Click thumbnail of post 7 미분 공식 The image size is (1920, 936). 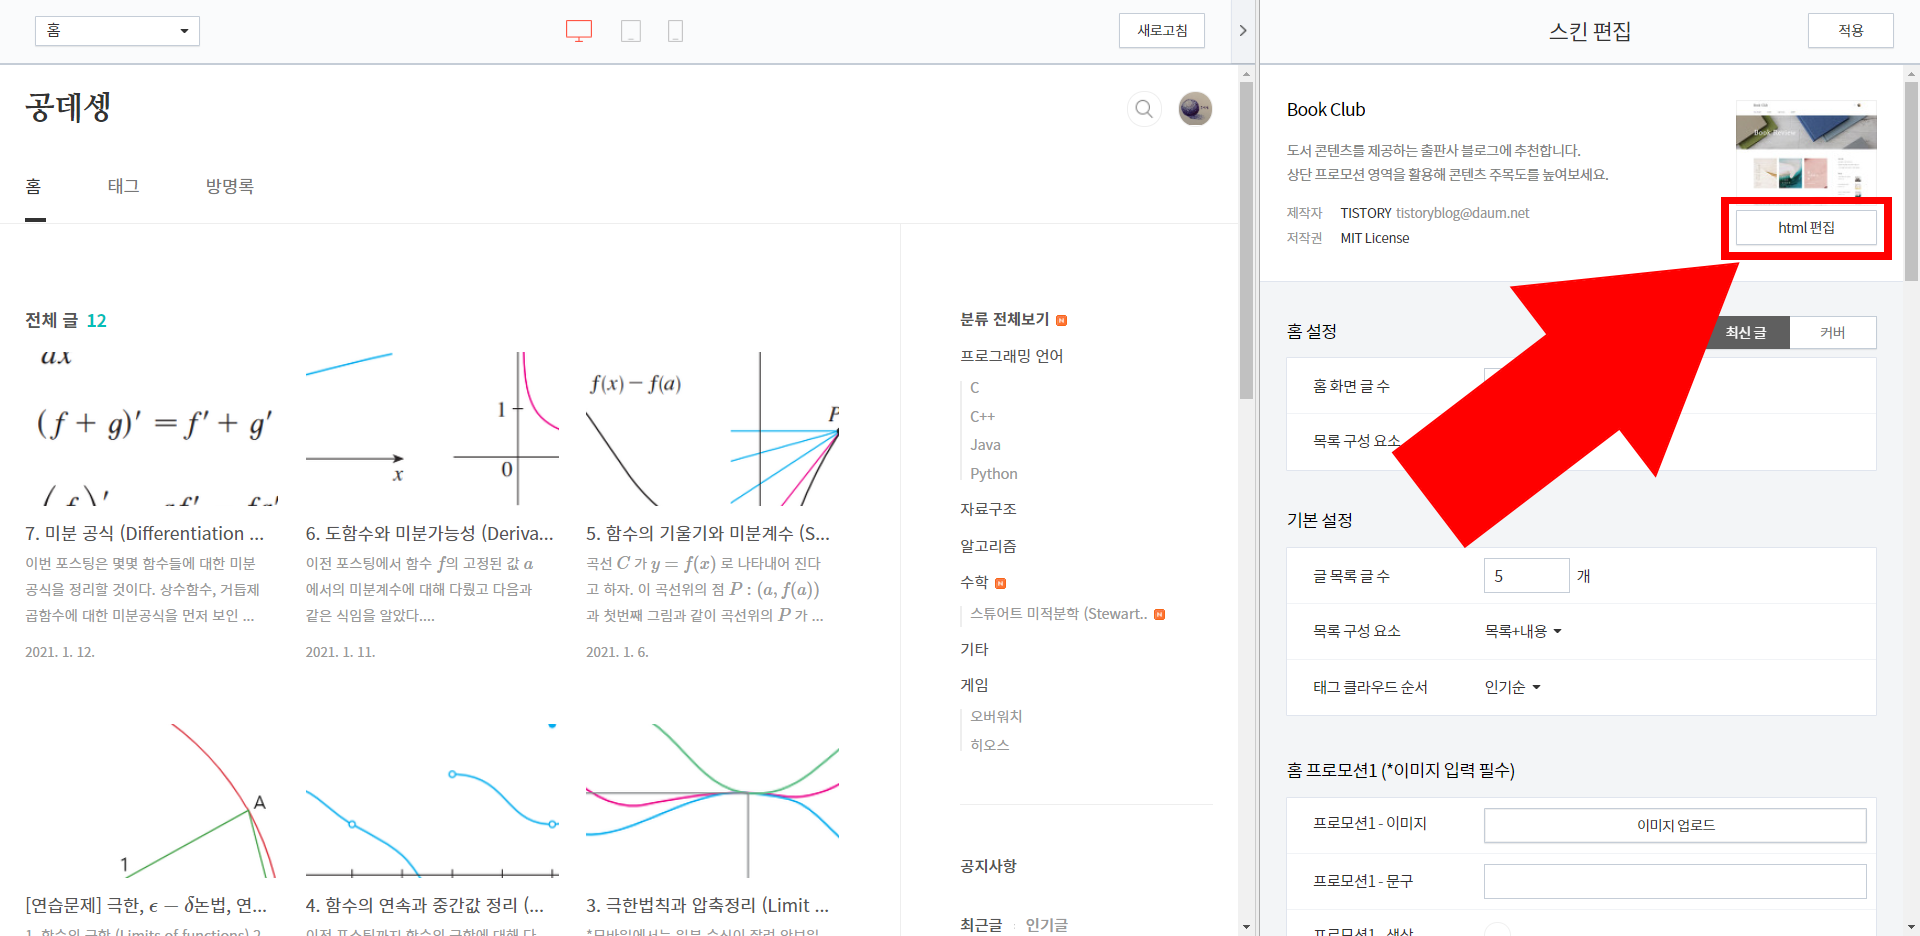152,429
